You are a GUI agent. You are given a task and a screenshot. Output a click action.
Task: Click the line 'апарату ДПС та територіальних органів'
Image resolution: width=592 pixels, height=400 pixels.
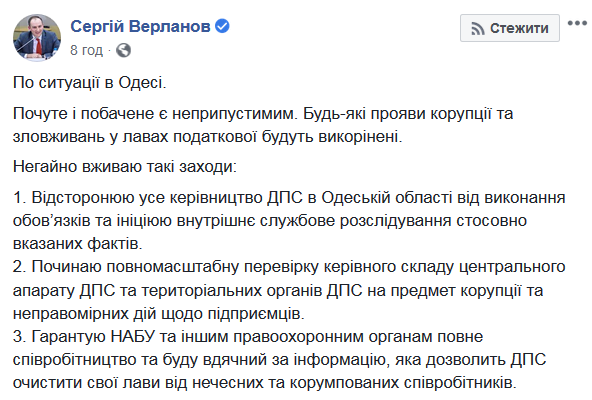tap(278, 290)
